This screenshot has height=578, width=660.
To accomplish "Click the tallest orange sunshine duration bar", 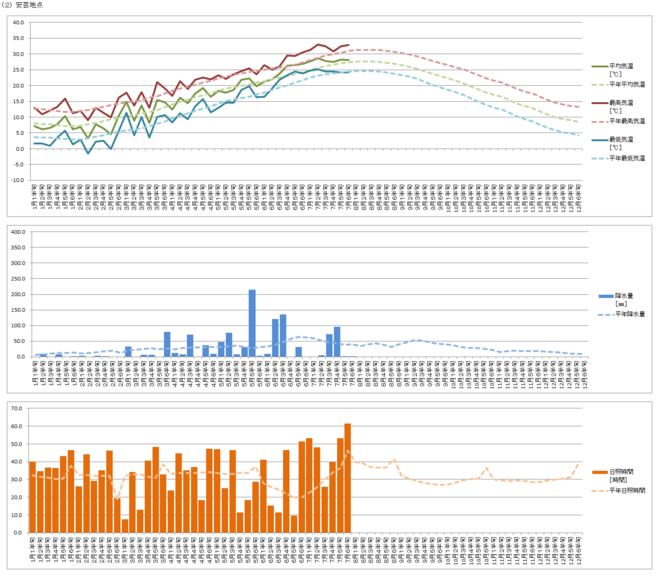I will [x=348, y=478].
